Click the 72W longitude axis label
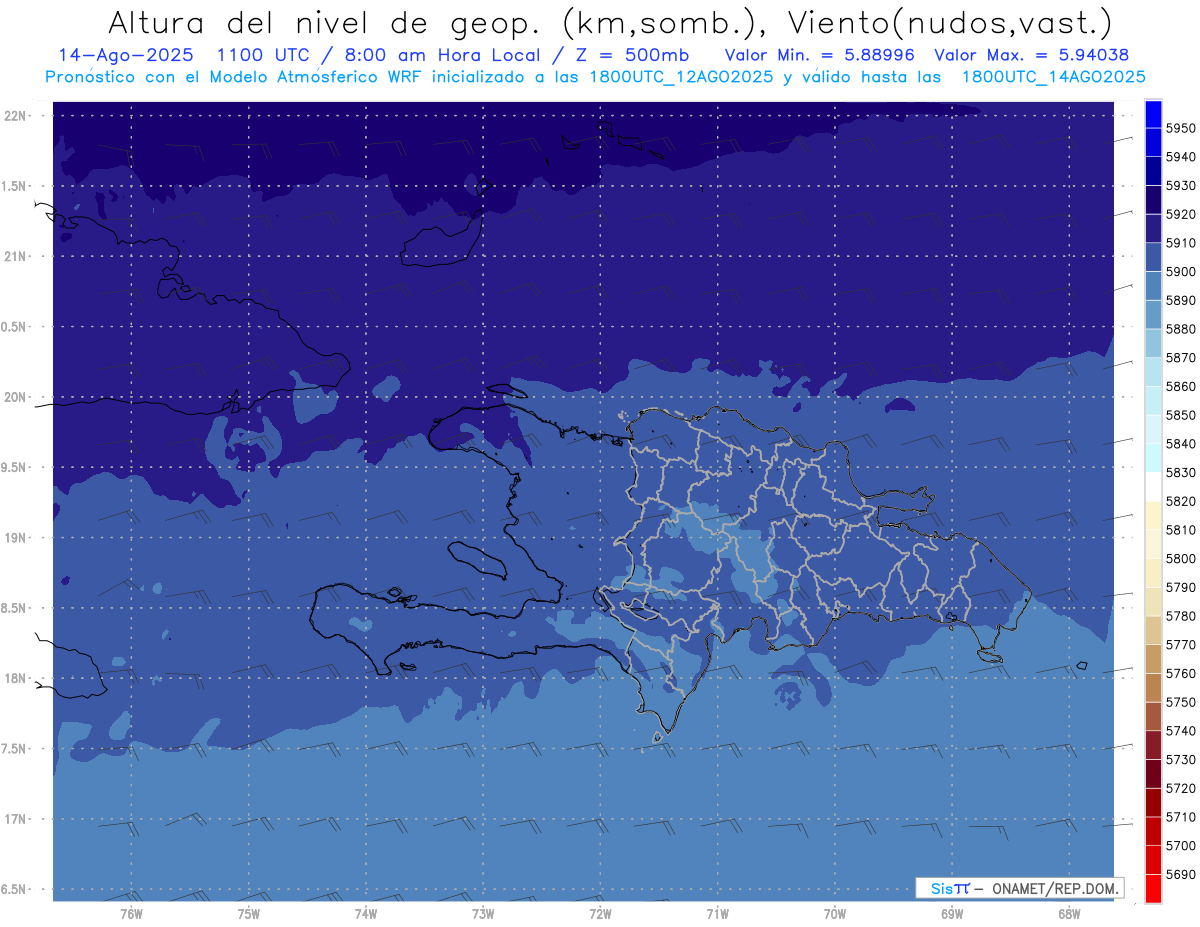Image resolution: width=1200 pixels, height=927 pixels. point(600,914)
